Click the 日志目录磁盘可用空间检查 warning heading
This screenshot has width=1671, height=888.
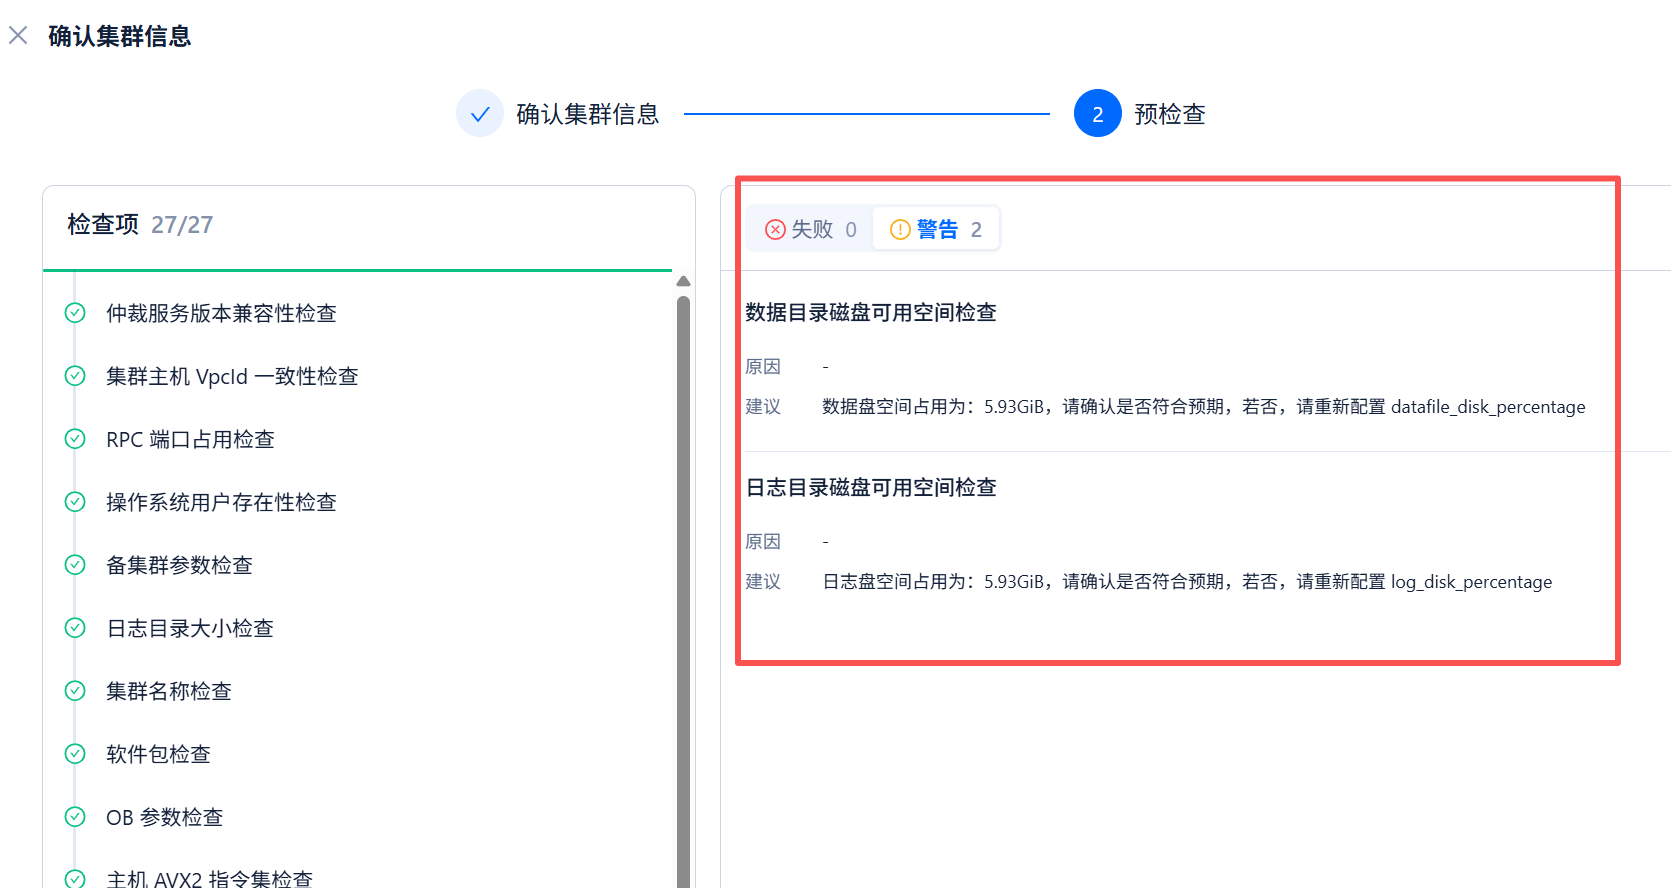(871, 488)
